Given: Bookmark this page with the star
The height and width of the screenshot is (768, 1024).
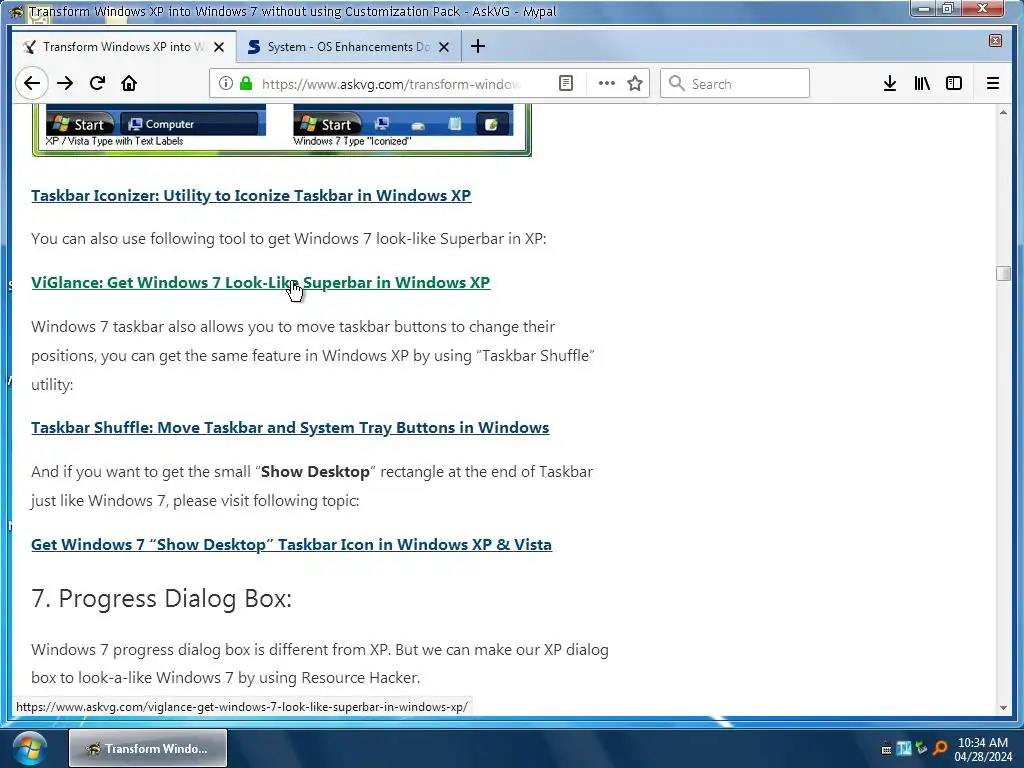Looking at the screenshot, I should pyautogui.click(x=635, y=83).
